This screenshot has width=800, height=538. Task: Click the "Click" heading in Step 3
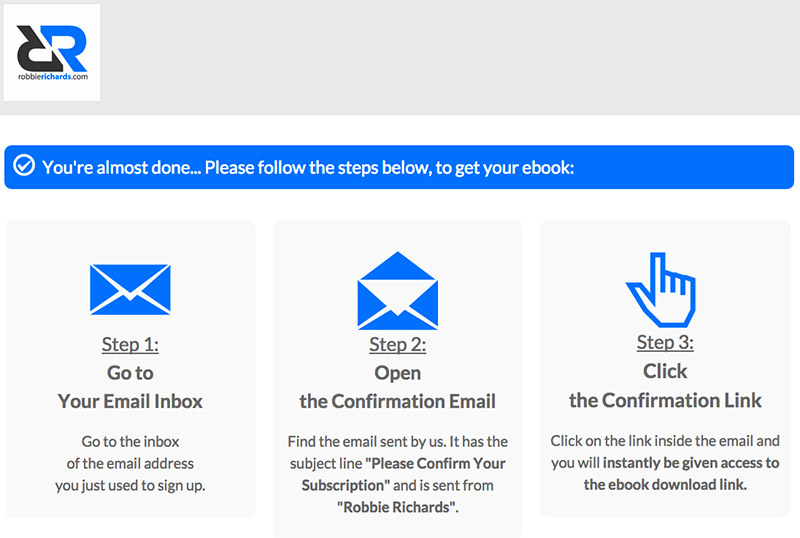point(665,371)
